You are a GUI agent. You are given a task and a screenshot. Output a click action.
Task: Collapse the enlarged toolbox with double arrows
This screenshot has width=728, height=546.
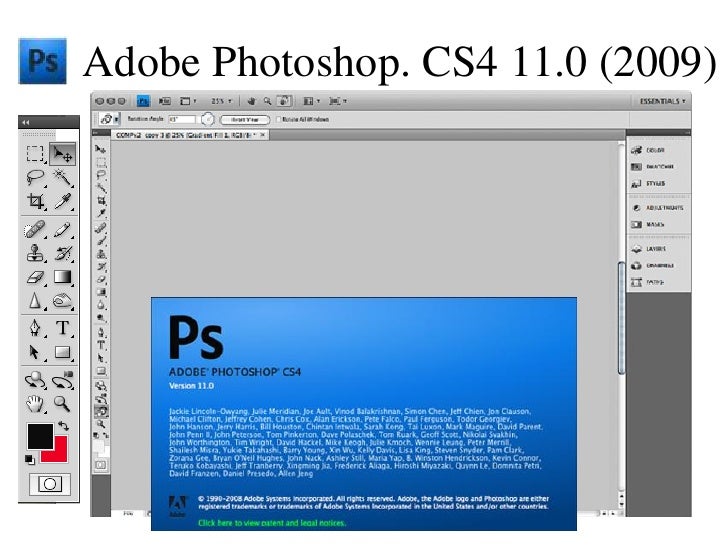point(26,122)
